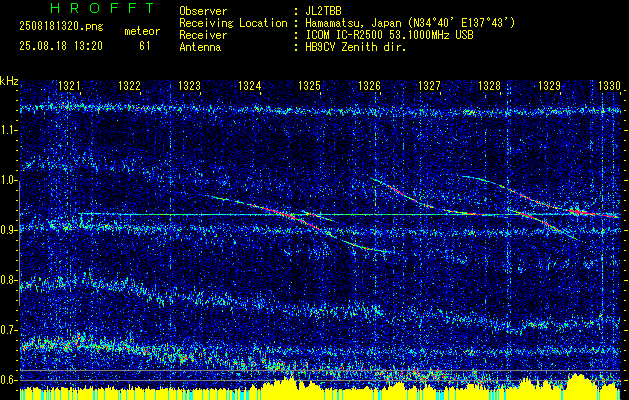
Task: Click the 1321 time marker
Action: tap(69, 85)
